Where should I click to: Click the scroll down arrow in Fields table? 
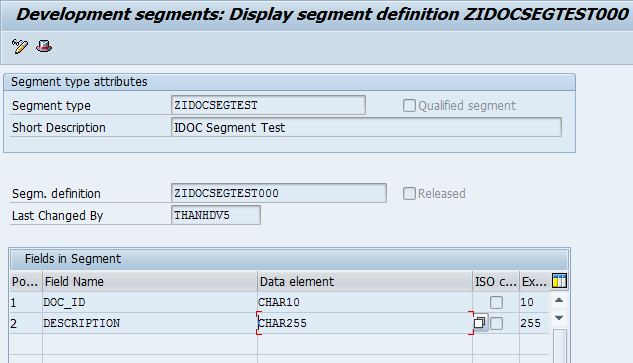559,318
